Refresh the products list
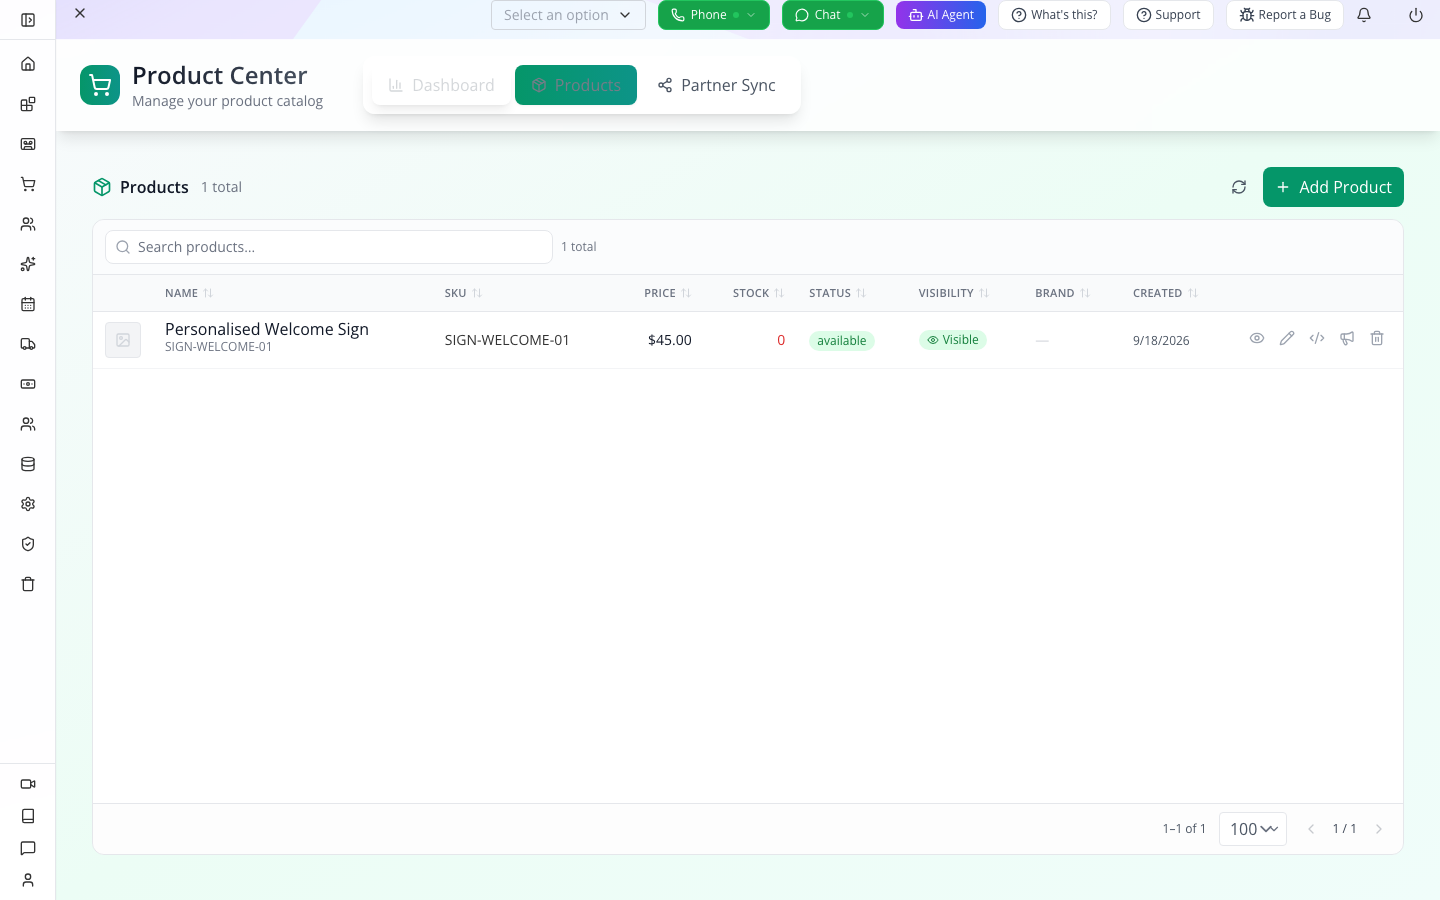 [x=1239, y=187]
